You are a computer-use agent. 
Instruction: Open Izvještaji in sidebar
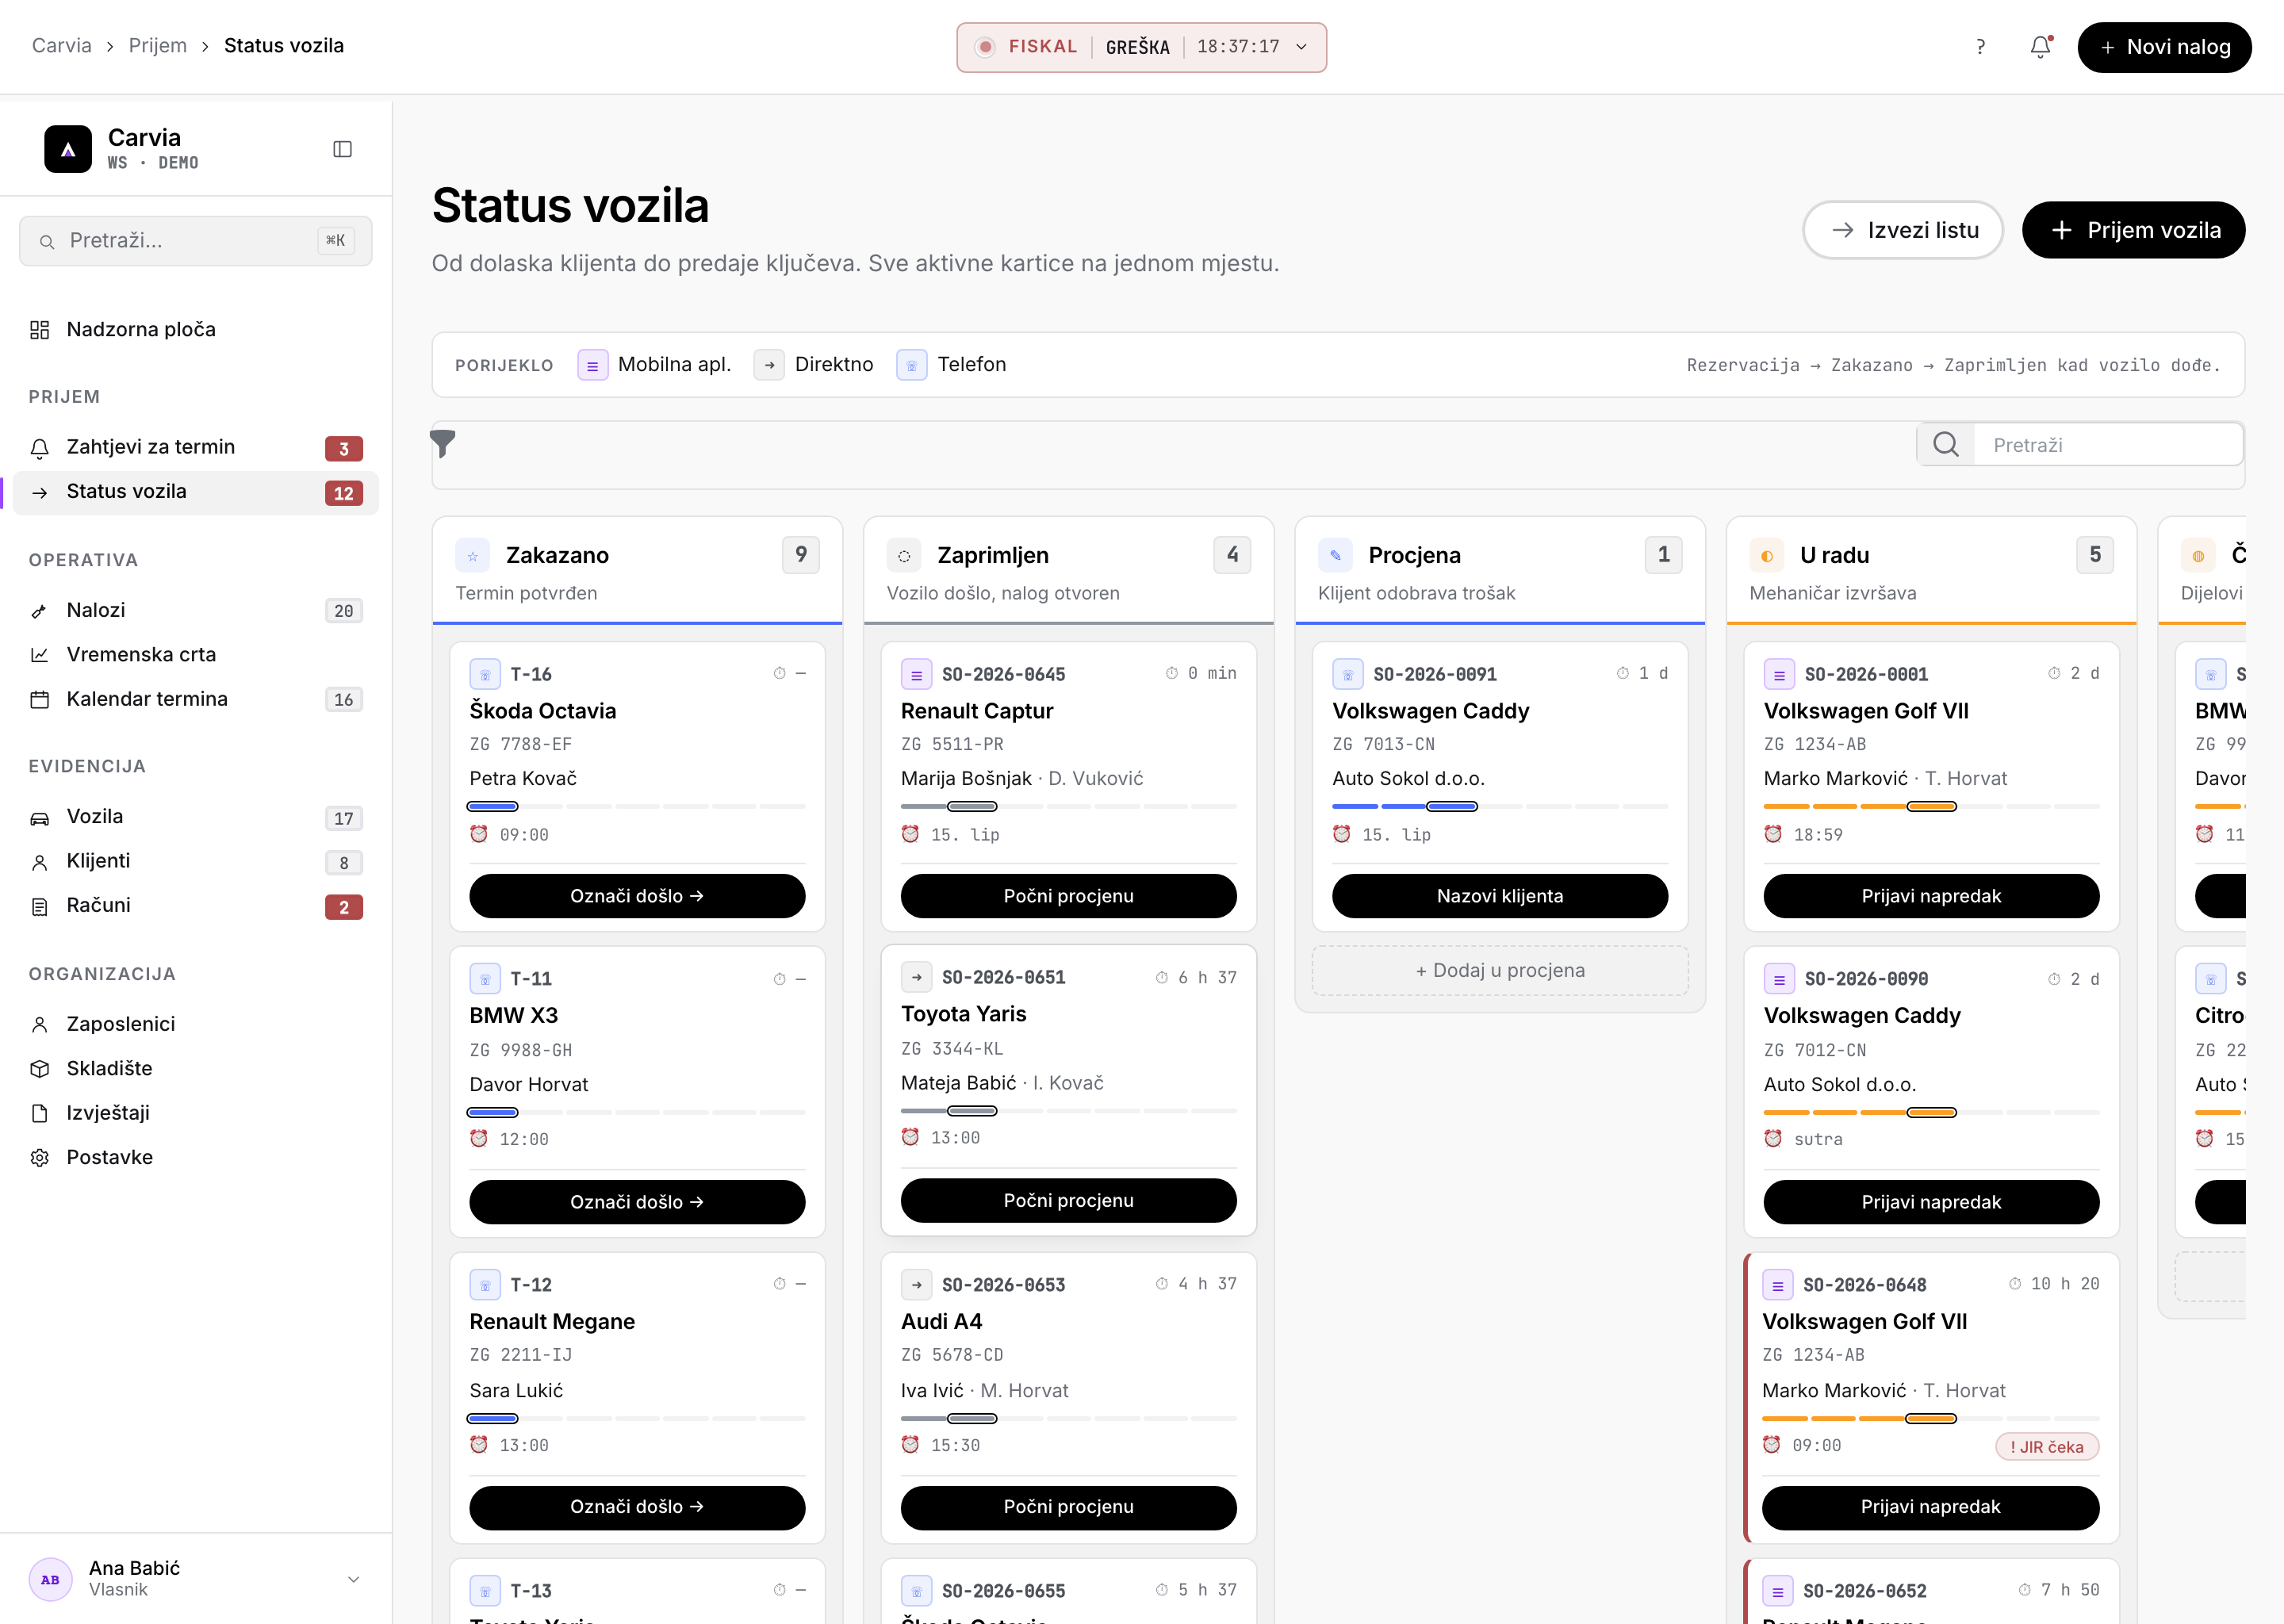tap(196, 1113)
